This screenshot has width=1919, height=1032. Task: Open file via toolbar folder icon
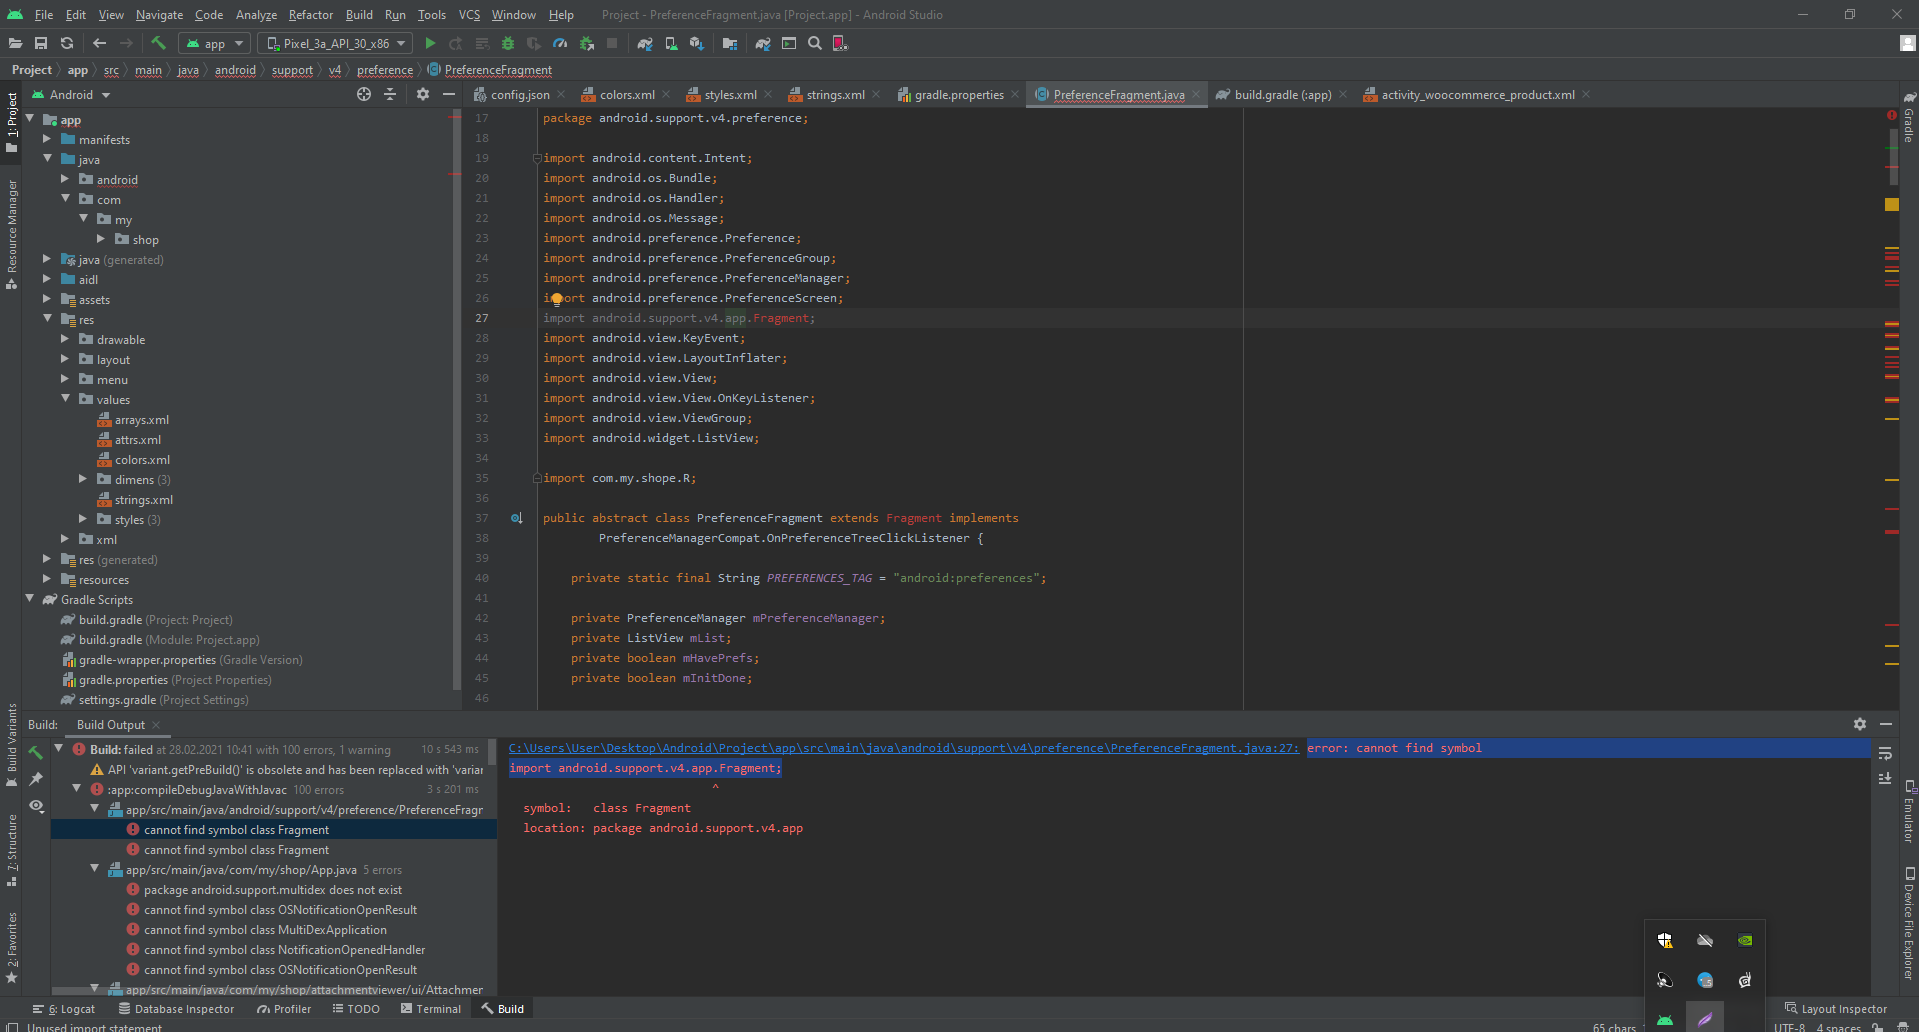pos(15,43)
